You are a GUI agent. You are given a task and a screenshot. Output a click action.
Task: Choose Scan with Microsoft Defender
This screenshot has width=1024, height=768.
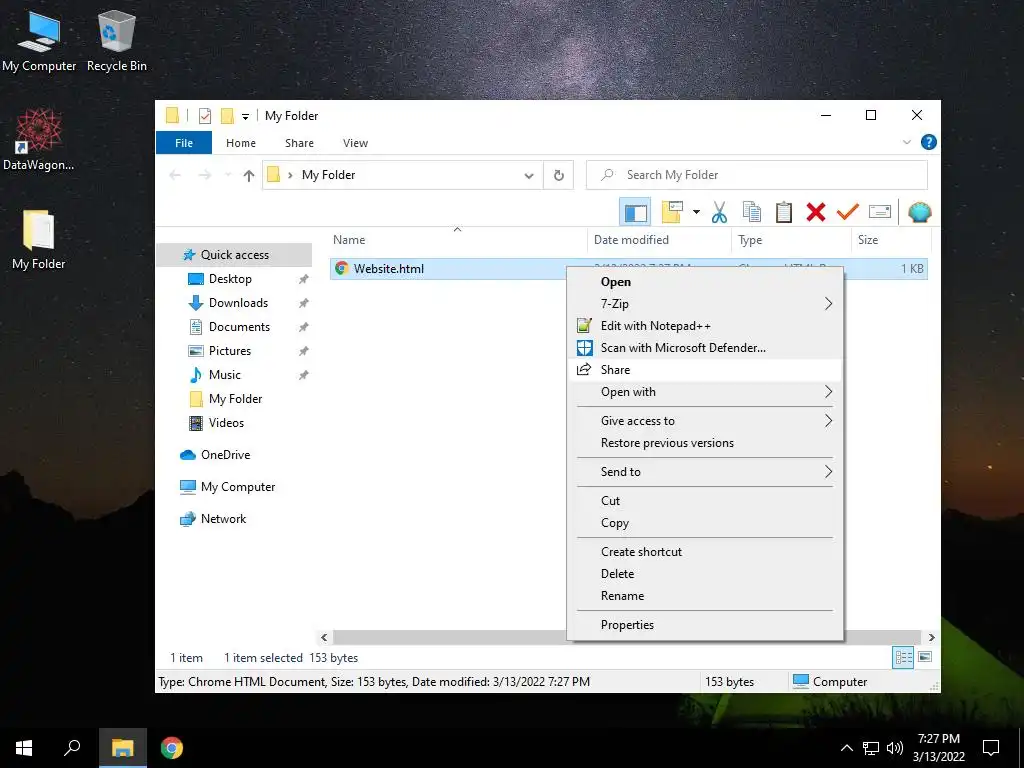(x=705, y=347)
